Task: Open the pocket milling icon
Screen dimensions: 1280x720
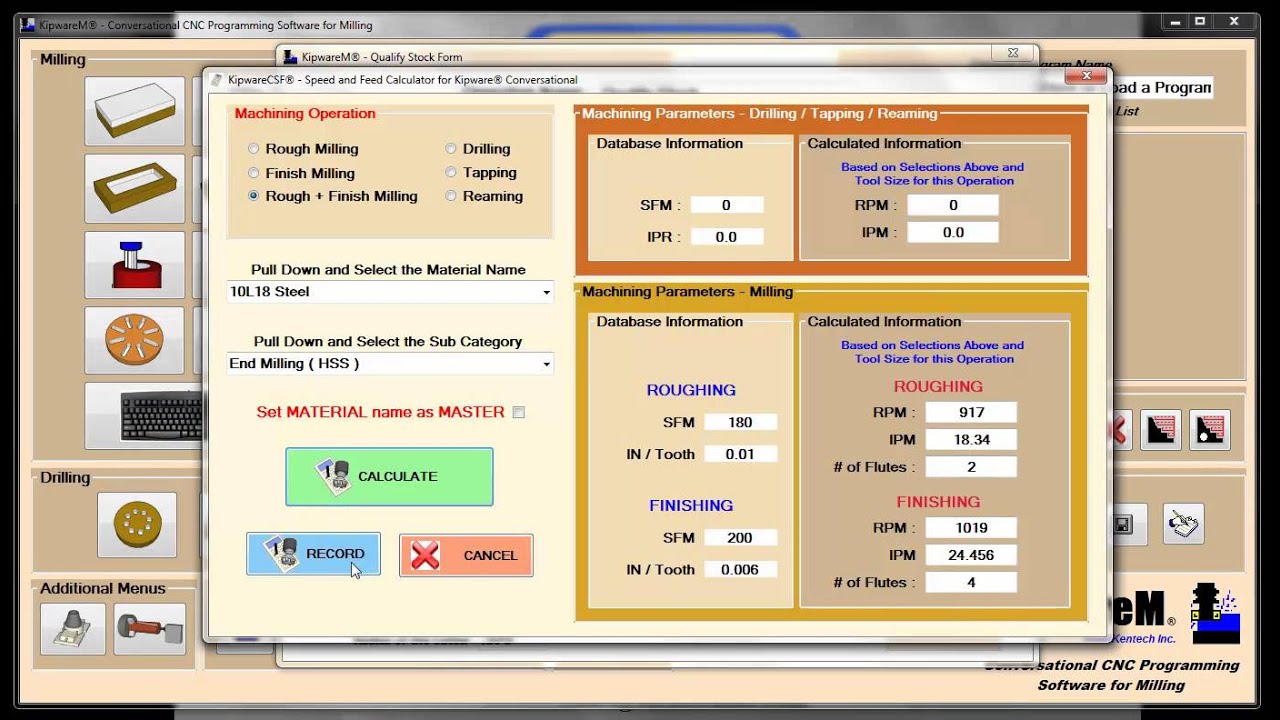Action: point(135,188)
